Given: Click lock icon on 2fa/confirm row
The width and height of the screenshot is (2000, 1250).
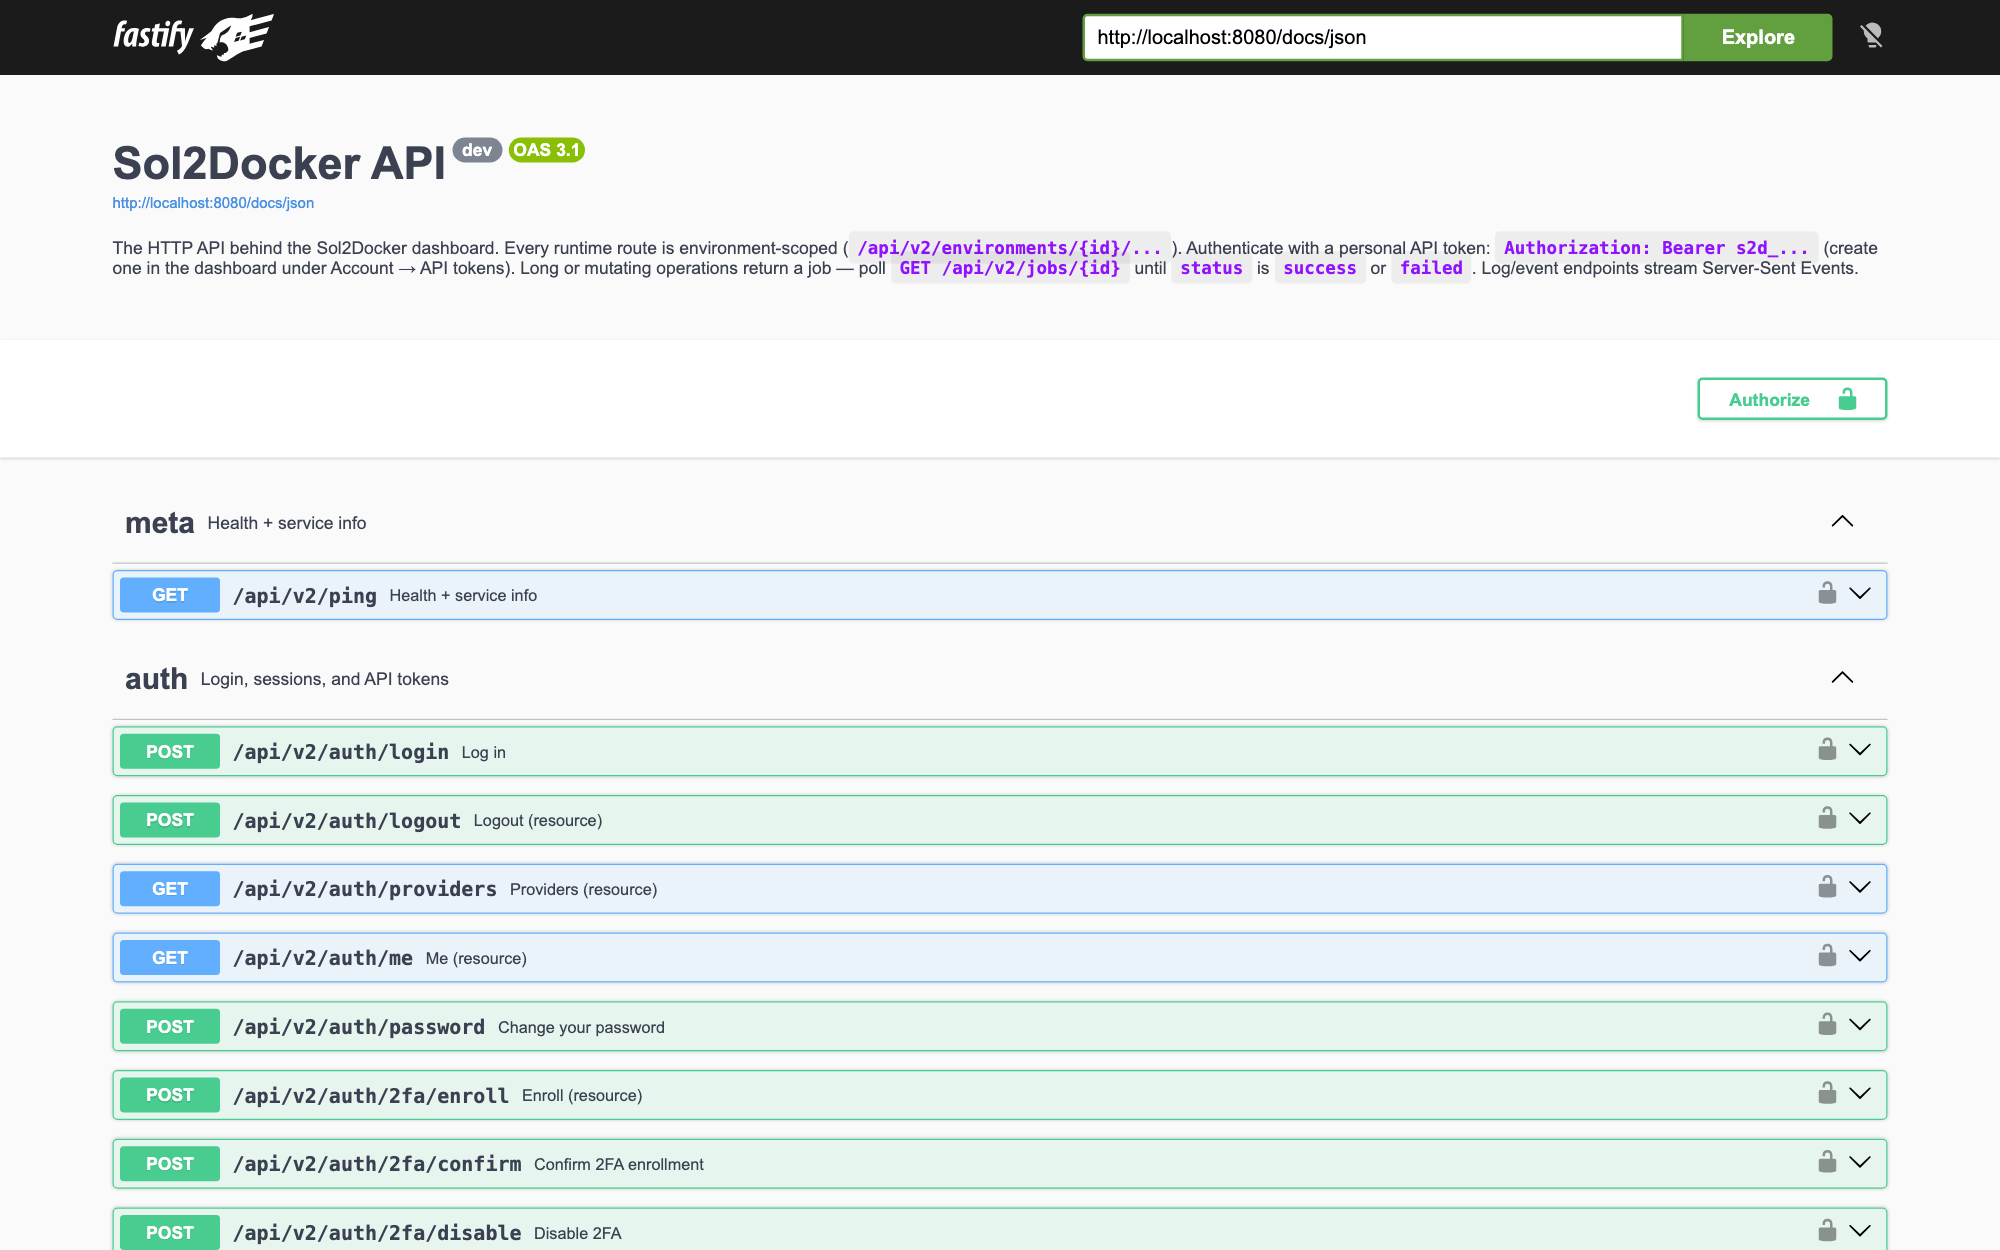Looking at the screenshot, I should click(1827, 1162).
